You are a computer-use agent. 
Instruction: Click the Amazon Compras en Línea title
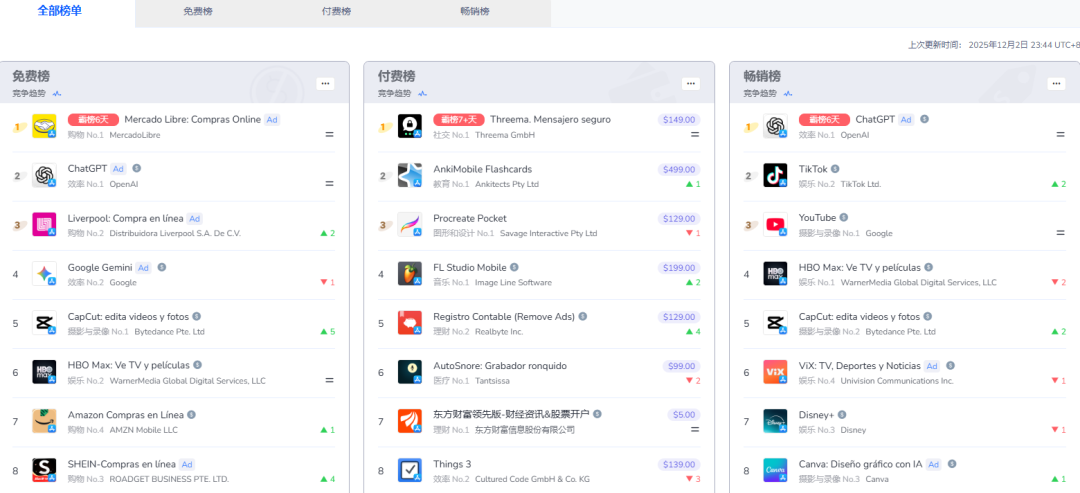point(125,415)
